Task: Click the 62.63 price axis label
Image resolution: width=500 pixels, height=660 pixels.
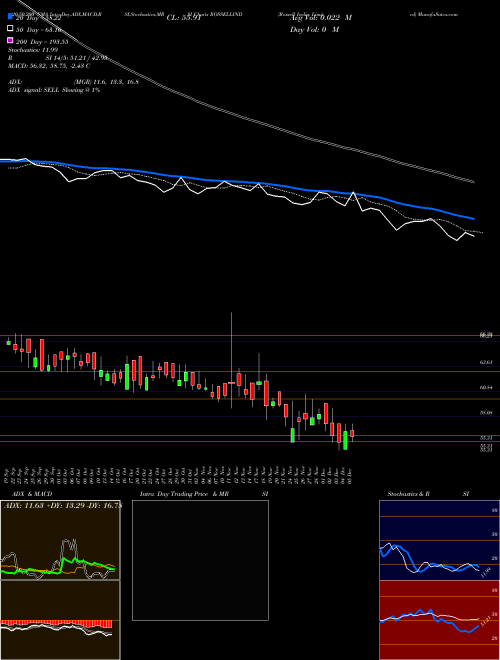Action: 486,362
